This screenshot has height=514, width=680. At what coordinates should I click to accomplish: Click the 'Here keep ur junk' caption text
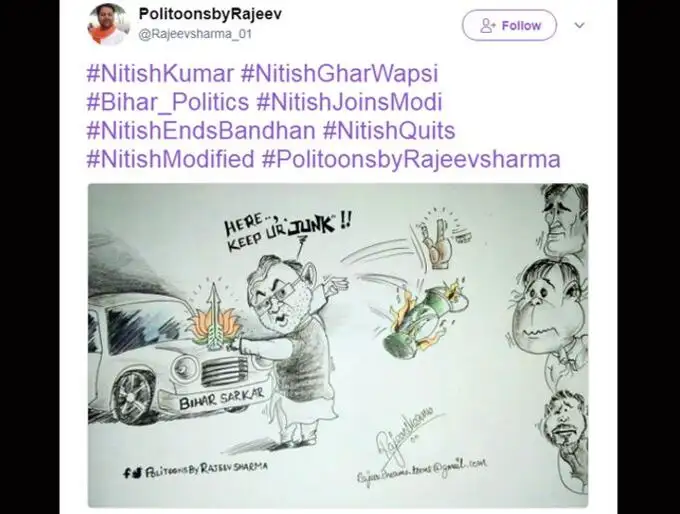(x=288, y=231)
